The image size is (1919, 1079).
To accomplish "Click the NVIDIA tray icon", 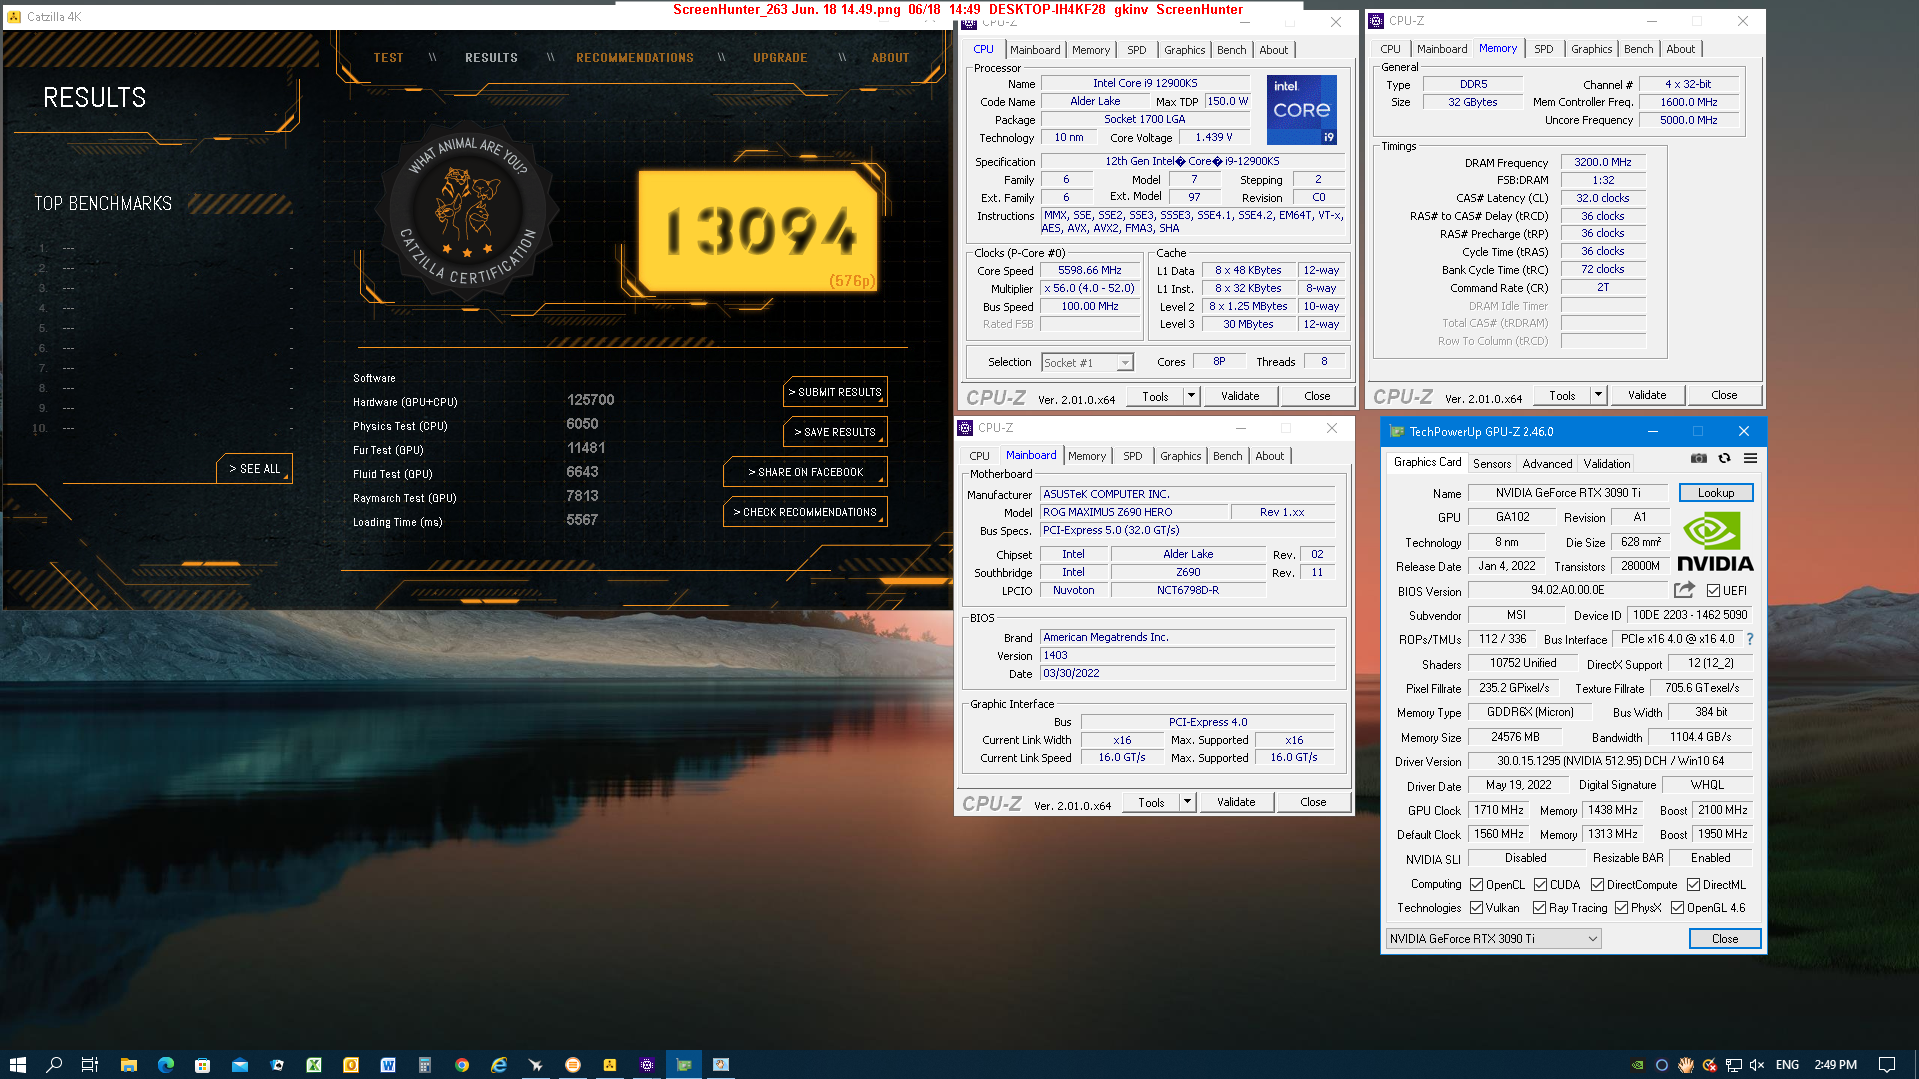I will coord(1637,1065).
